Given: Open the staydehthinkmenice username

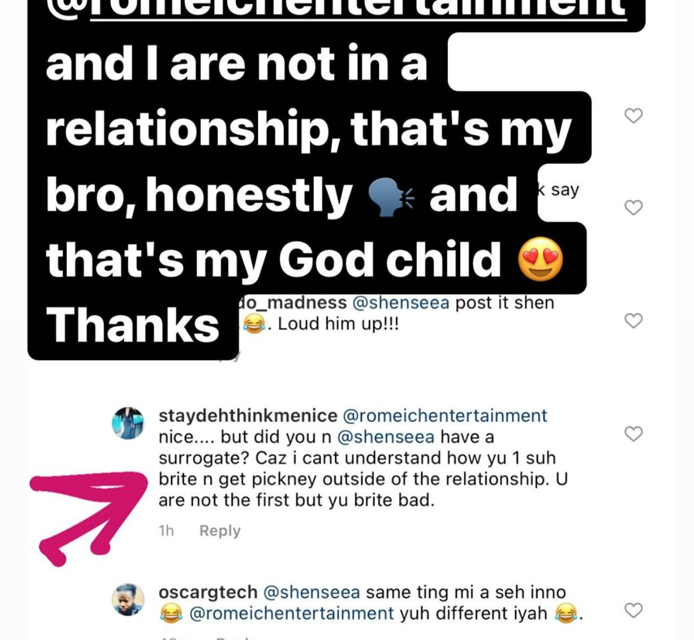Looking at the screenshot, I should [x=248, y=415].
